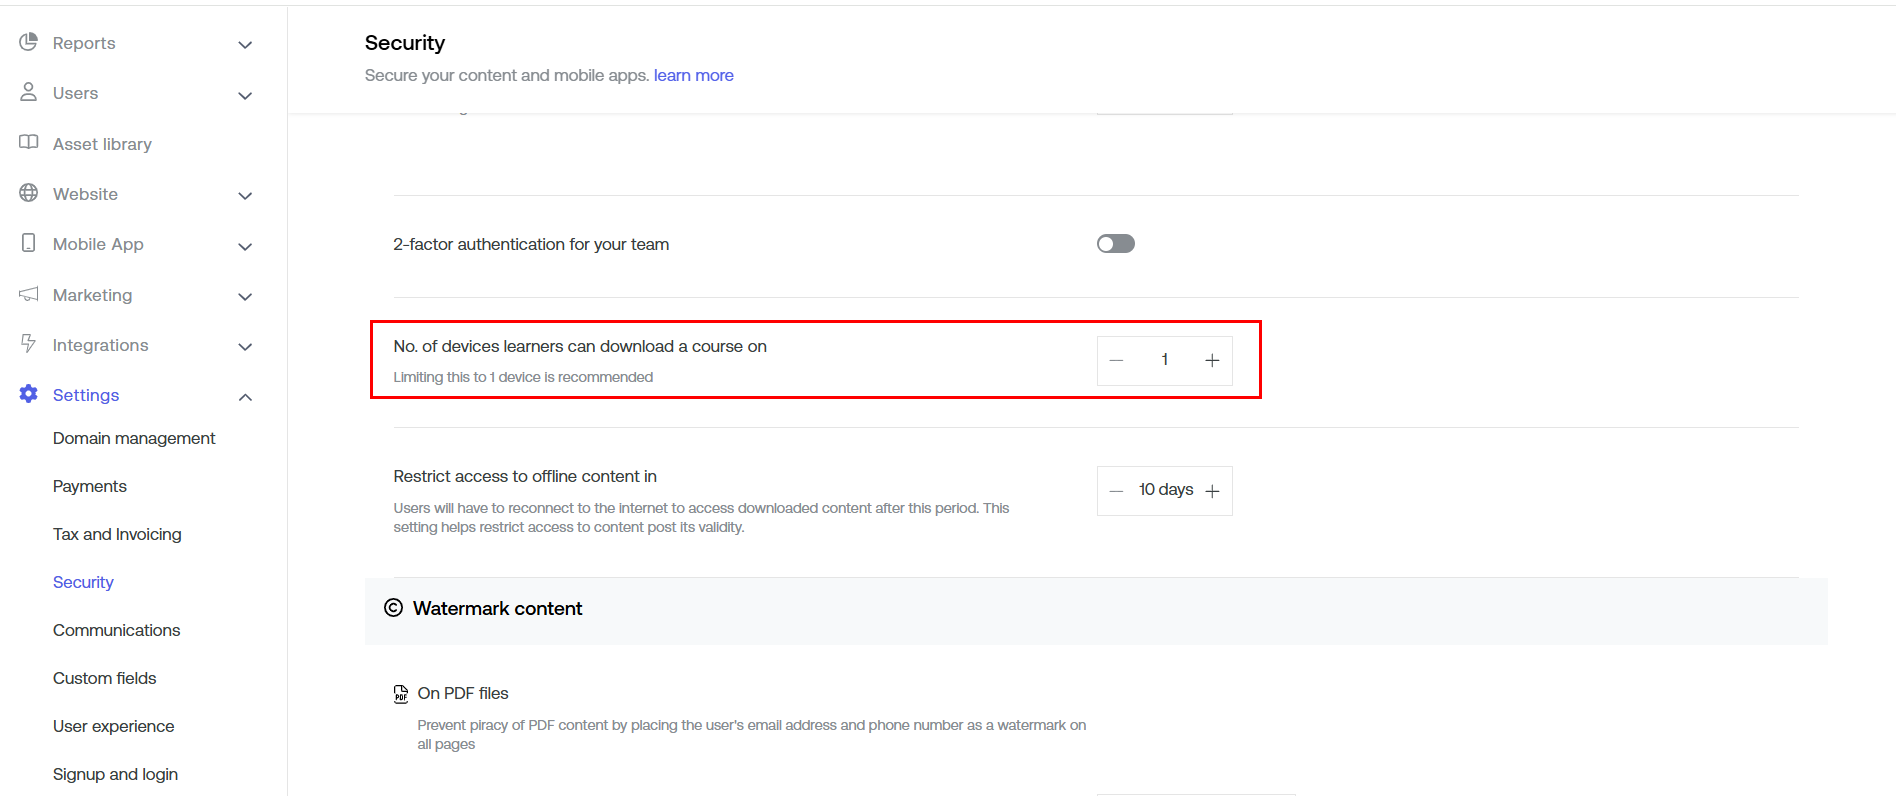Click the Reports pie chart icon
Screen dimensions: 1896x796
point(29,42)
